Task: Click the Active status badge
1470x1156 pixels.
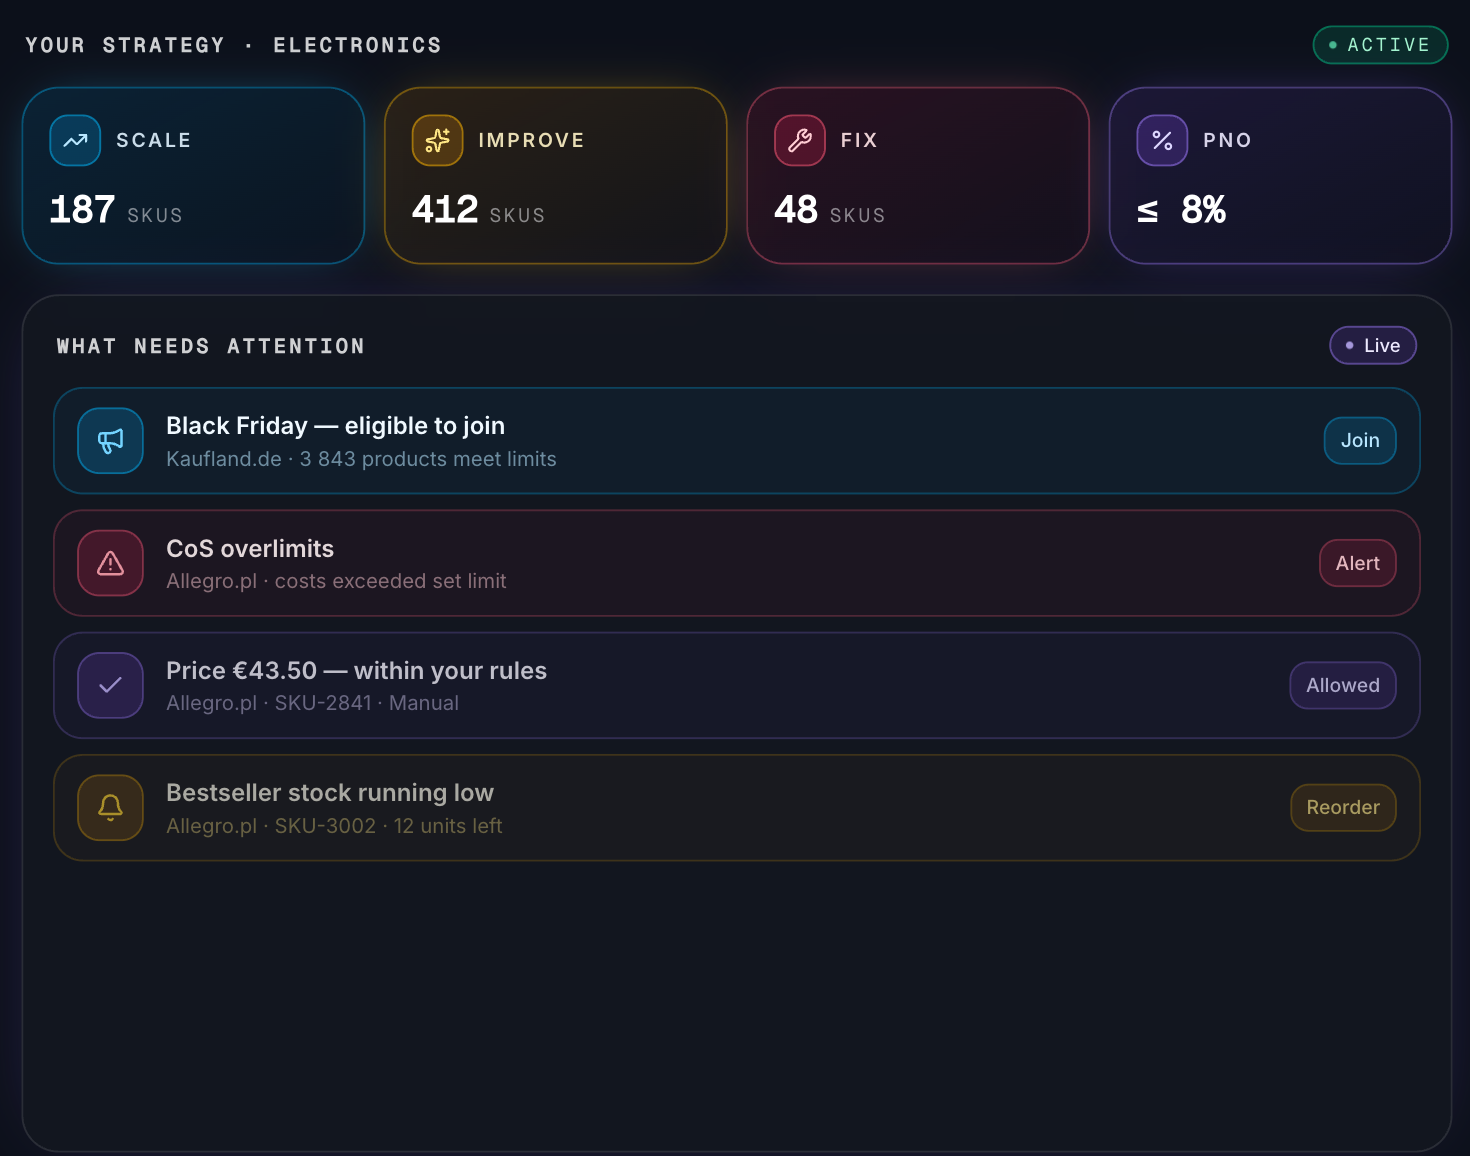Action: (1380, 45)
